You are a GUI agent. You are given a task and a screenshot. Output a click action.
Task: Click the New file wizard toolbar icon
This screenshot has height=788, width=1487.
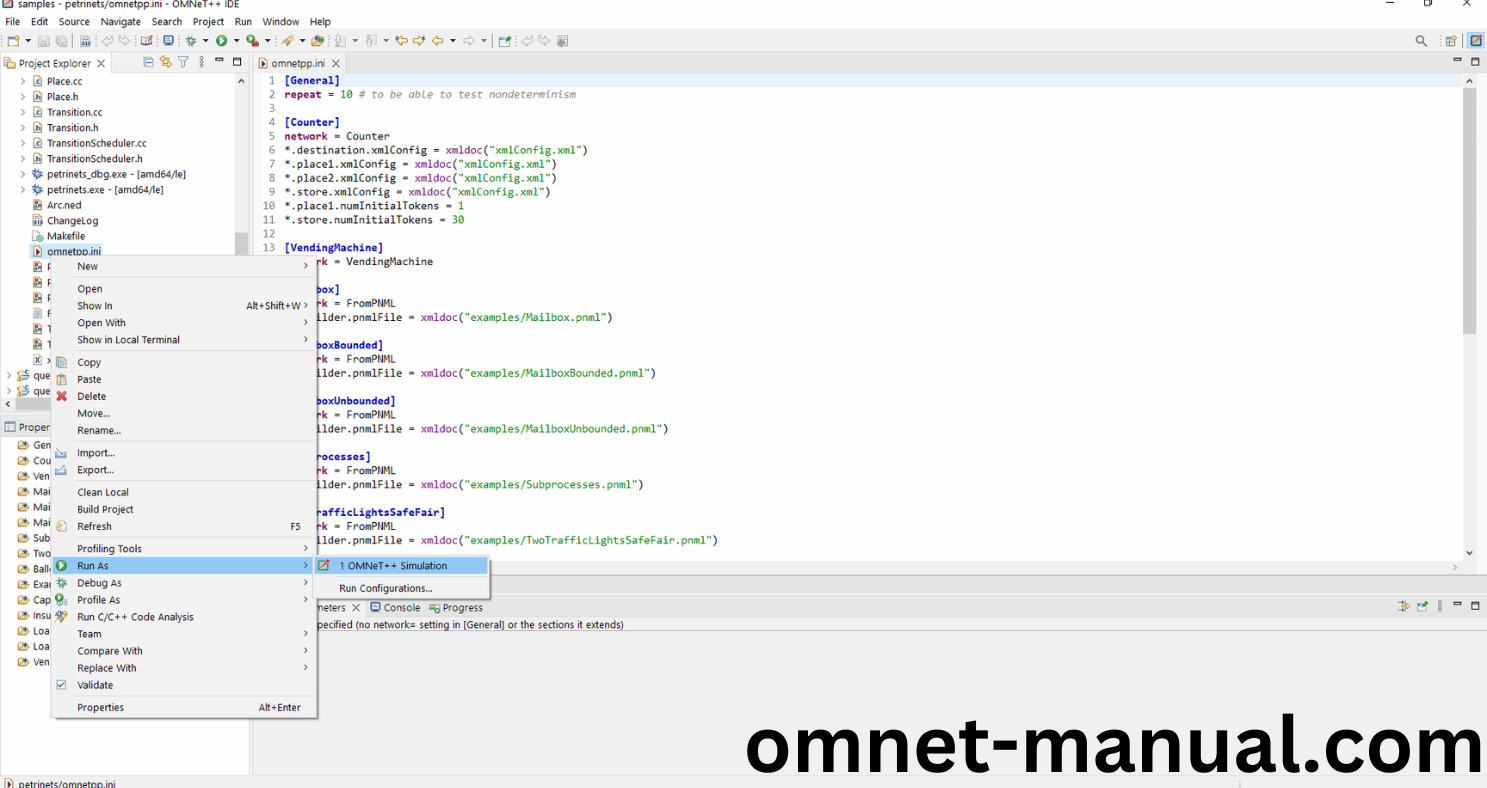13,41
